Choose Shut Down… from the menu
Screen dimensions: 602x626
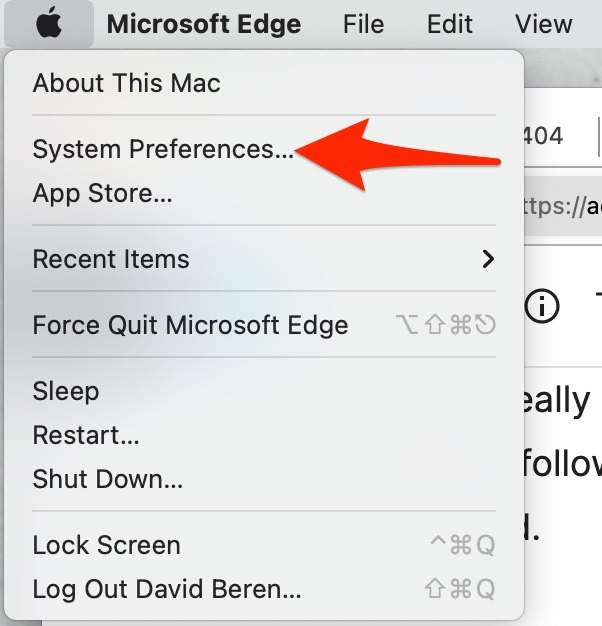point(107,479)
